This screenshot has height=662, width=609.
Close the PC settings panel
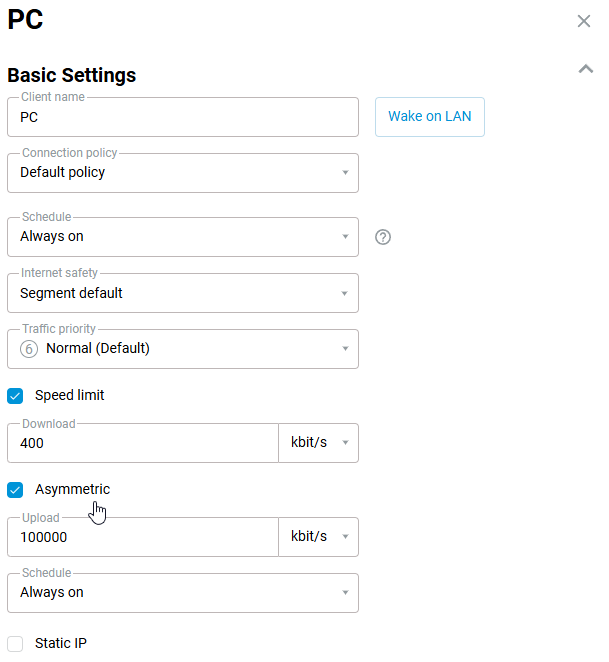coord(584,21)
